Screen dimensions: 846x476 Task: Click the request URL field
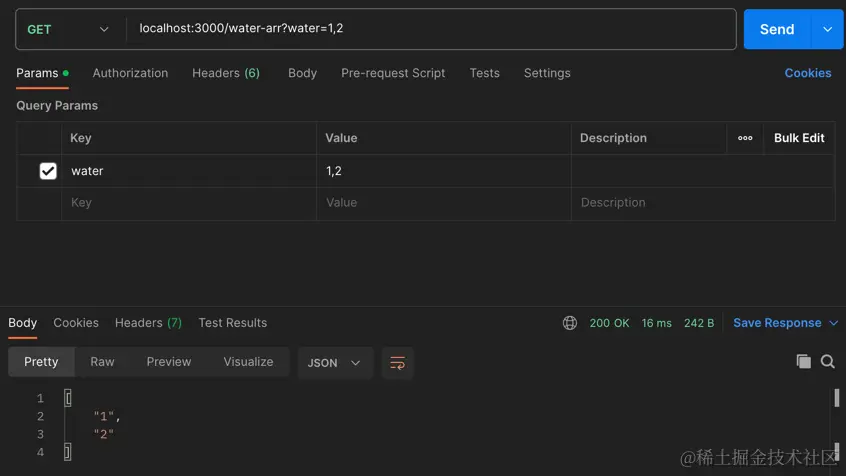click(x=432, y=29)
